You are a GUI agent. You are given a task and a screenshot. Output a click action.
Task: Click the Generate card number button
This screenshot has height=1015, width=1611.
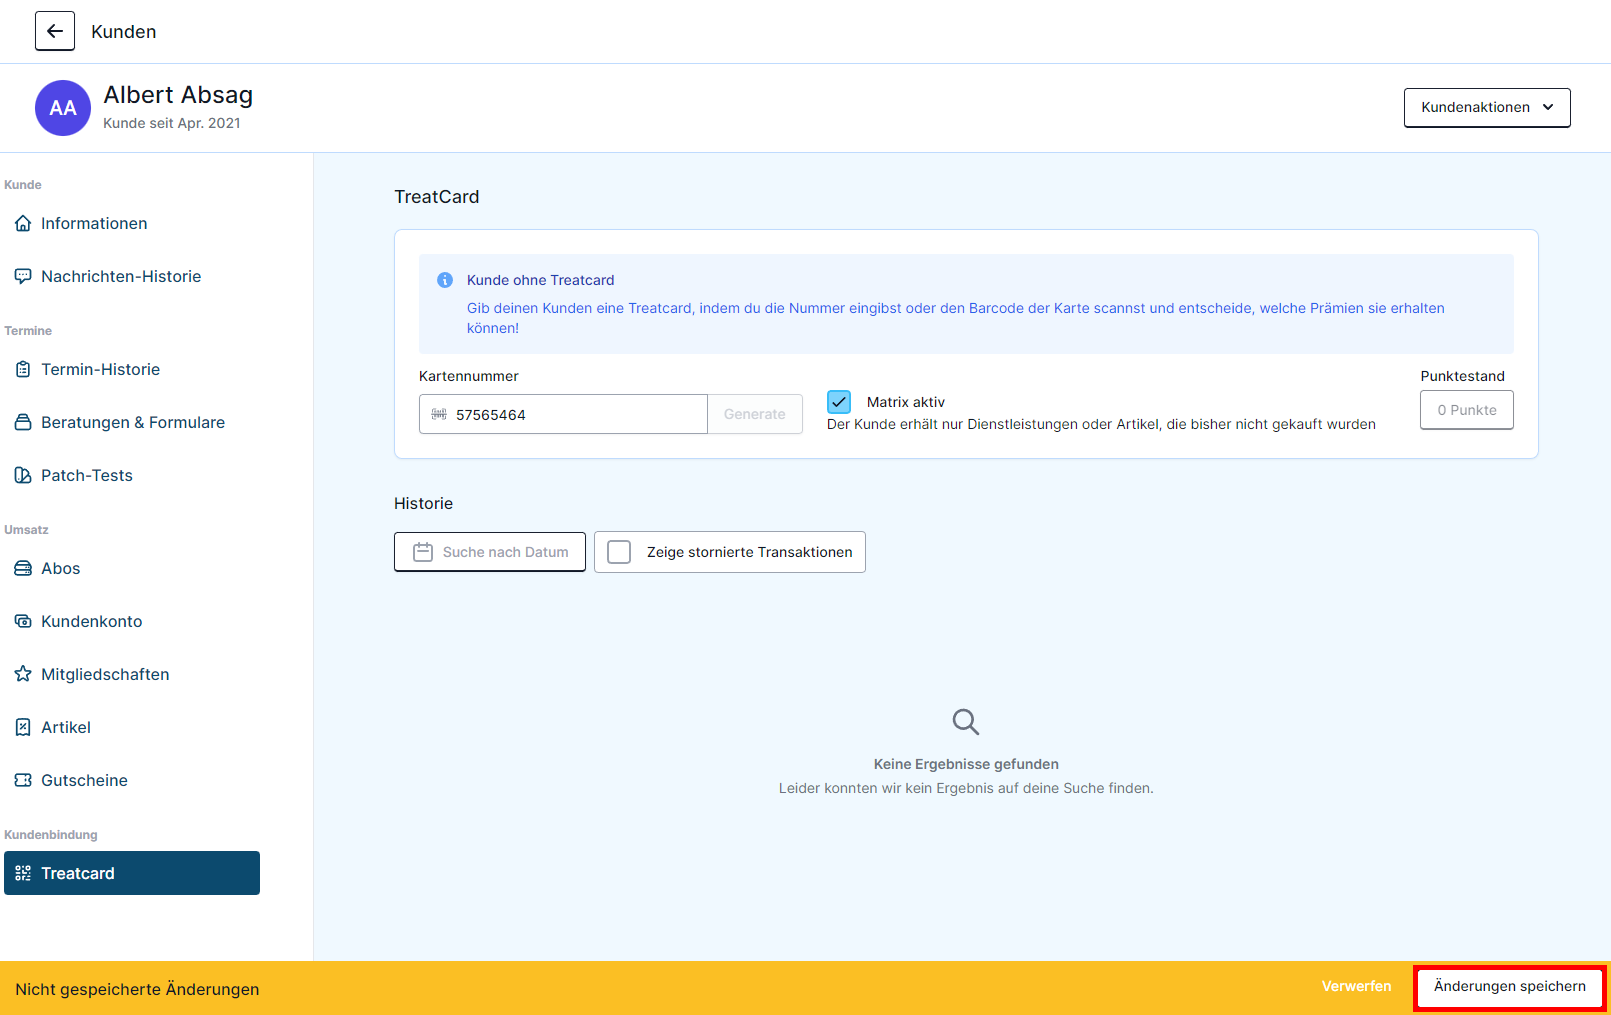755,414
